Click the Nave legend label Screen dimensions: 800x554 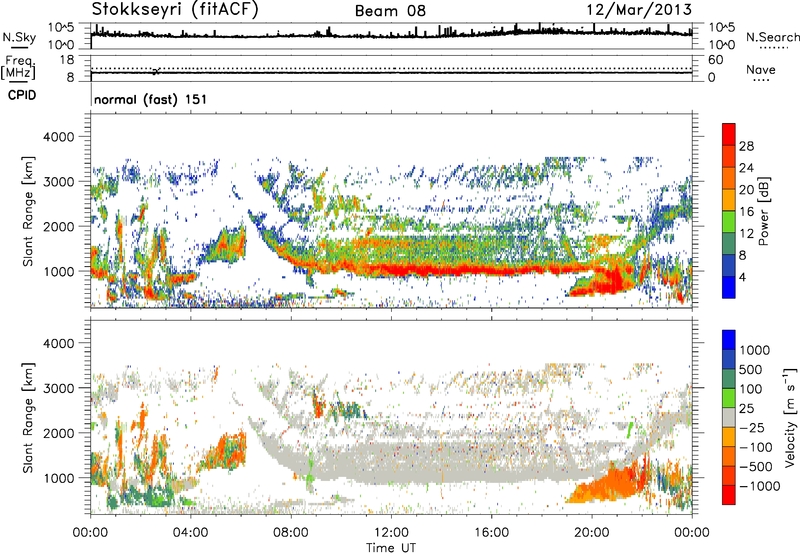pos(761,69)
